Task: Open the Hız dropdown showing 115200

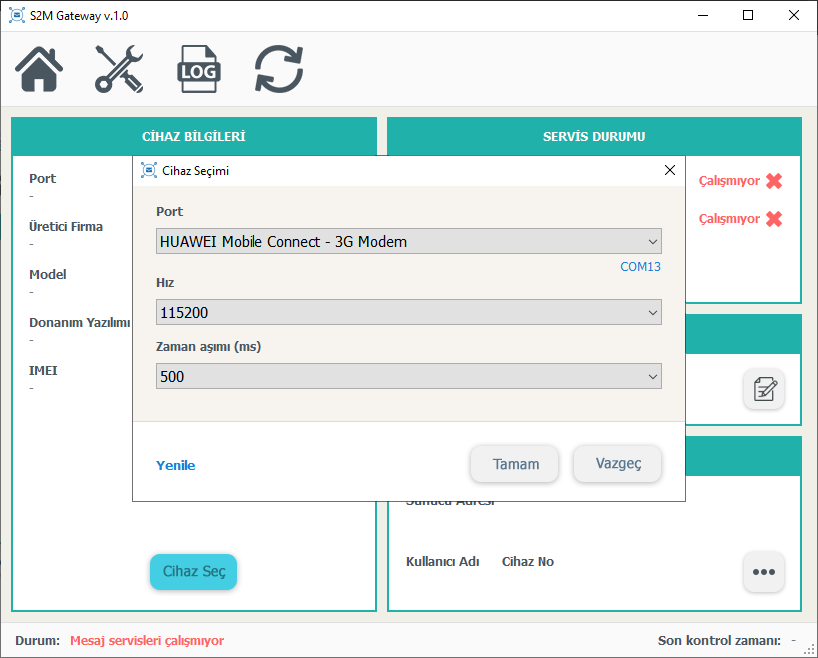Action: click(409, 313)
